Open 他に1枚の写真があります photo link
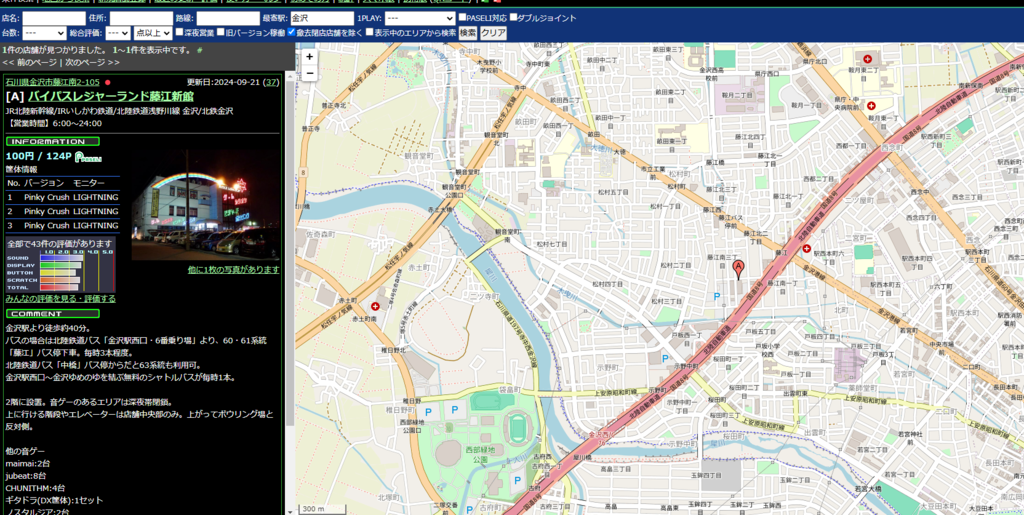The image size is (1024, 515). coord(233,269)
